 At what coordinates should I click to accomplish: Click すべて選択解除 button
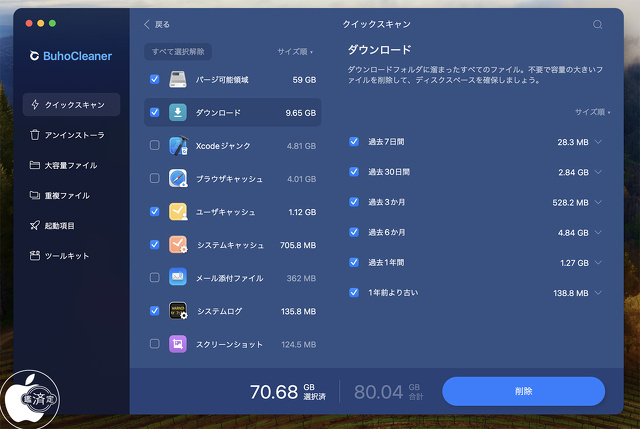178,52
